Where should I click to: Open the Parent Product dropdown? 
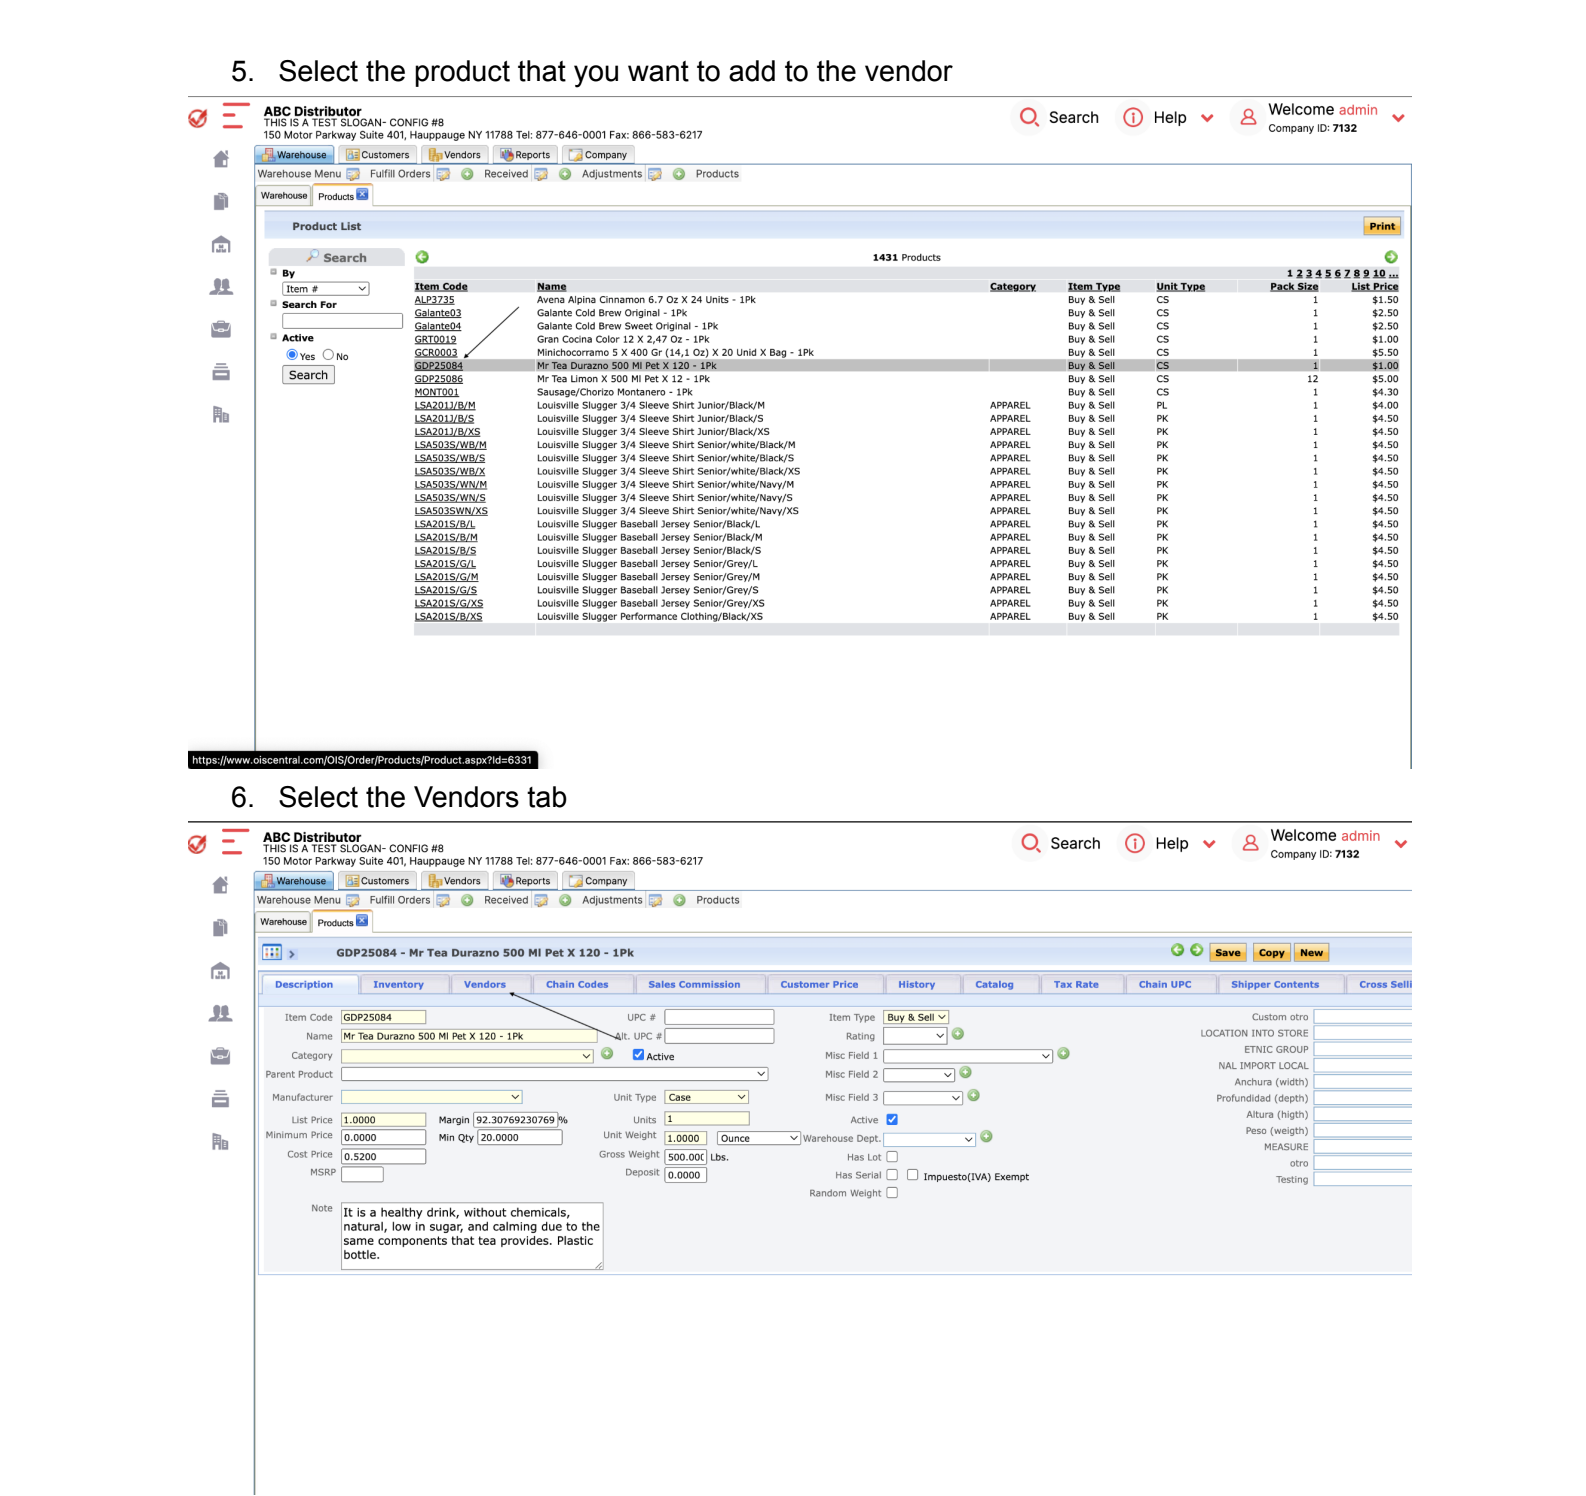(555, 1075)
